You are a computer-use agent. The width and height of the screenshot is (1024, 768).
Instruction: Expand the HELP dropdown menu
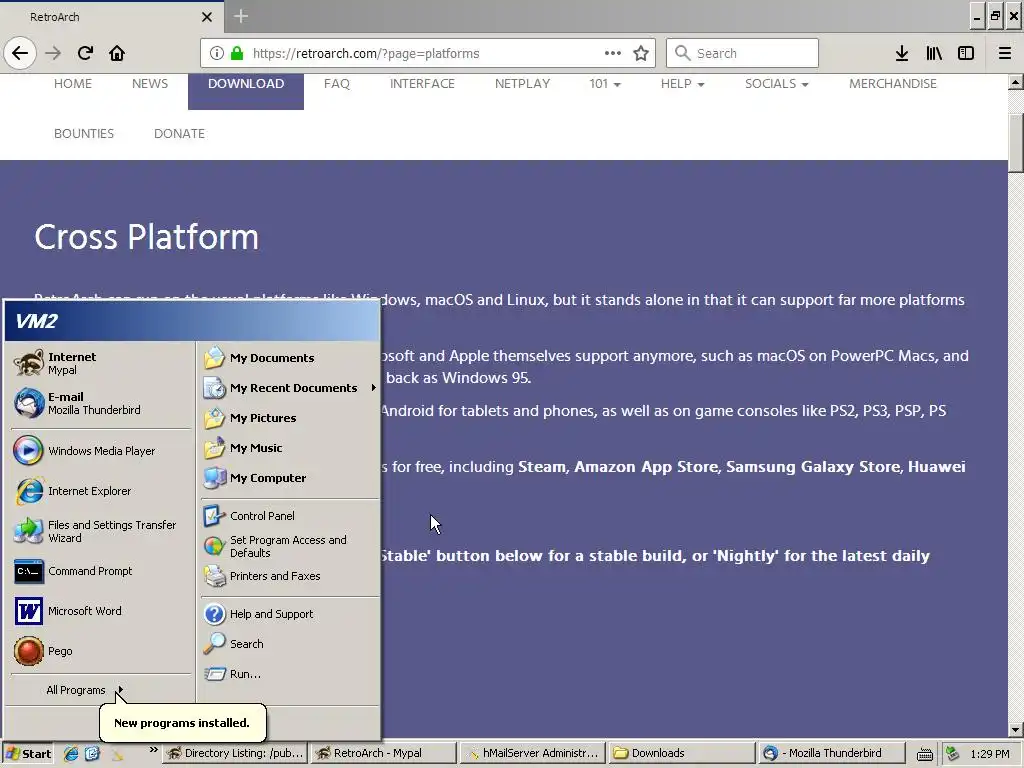click(x=682, y=84)
